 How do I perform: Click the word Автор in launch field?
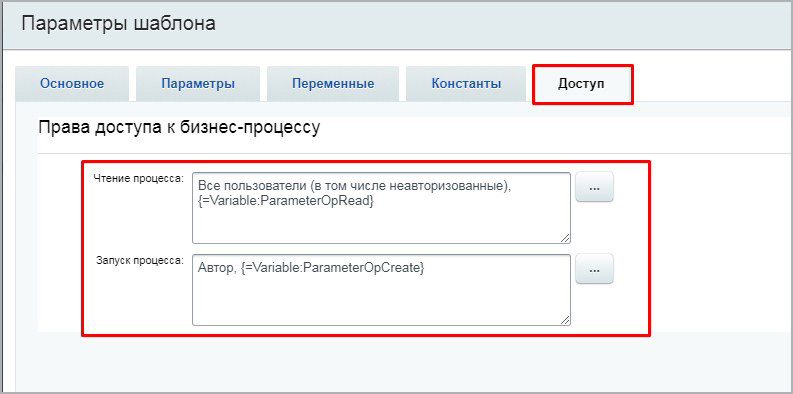[x=216, y=270]
